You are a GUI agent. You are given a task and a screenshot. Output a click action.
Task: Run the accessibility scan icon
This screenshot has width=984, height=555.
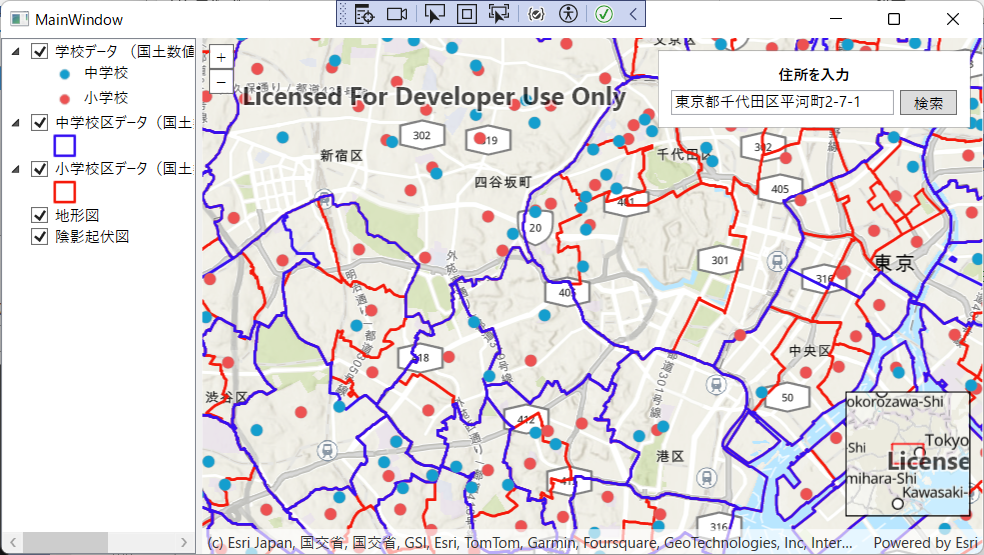click(569, 14)
